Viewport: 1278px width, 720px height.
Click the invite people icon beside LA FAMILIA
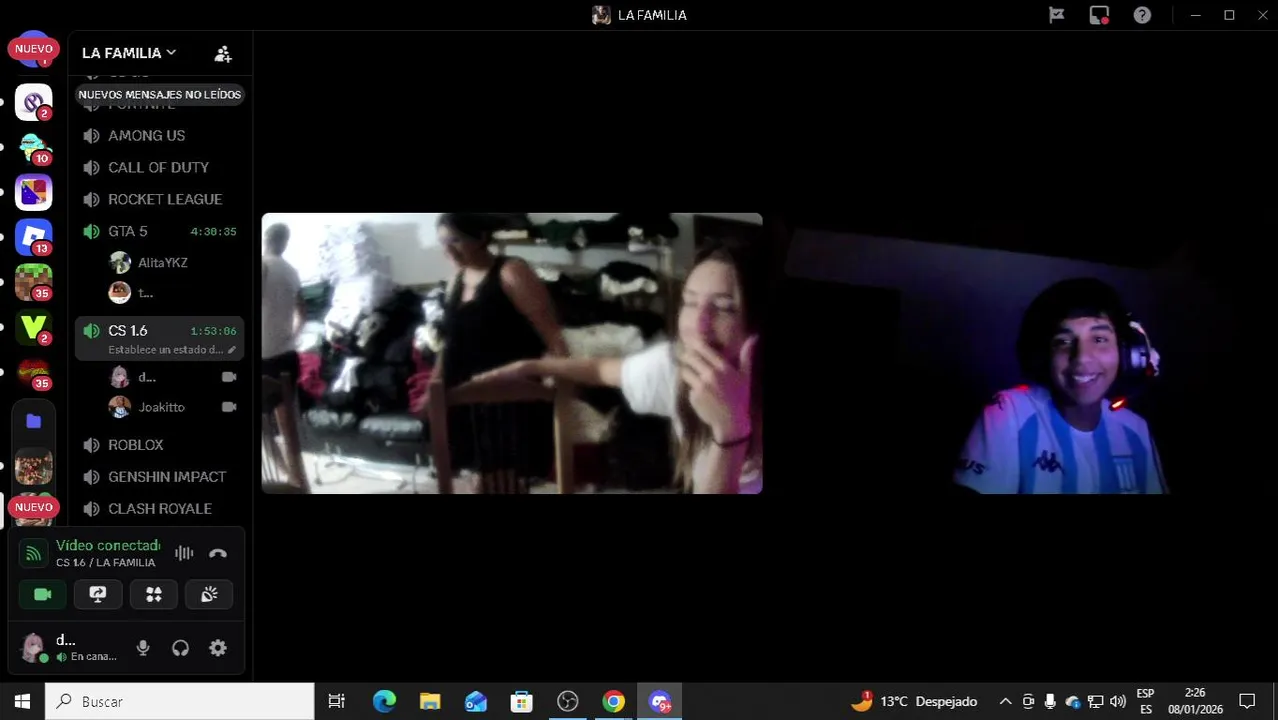point(223,53)
